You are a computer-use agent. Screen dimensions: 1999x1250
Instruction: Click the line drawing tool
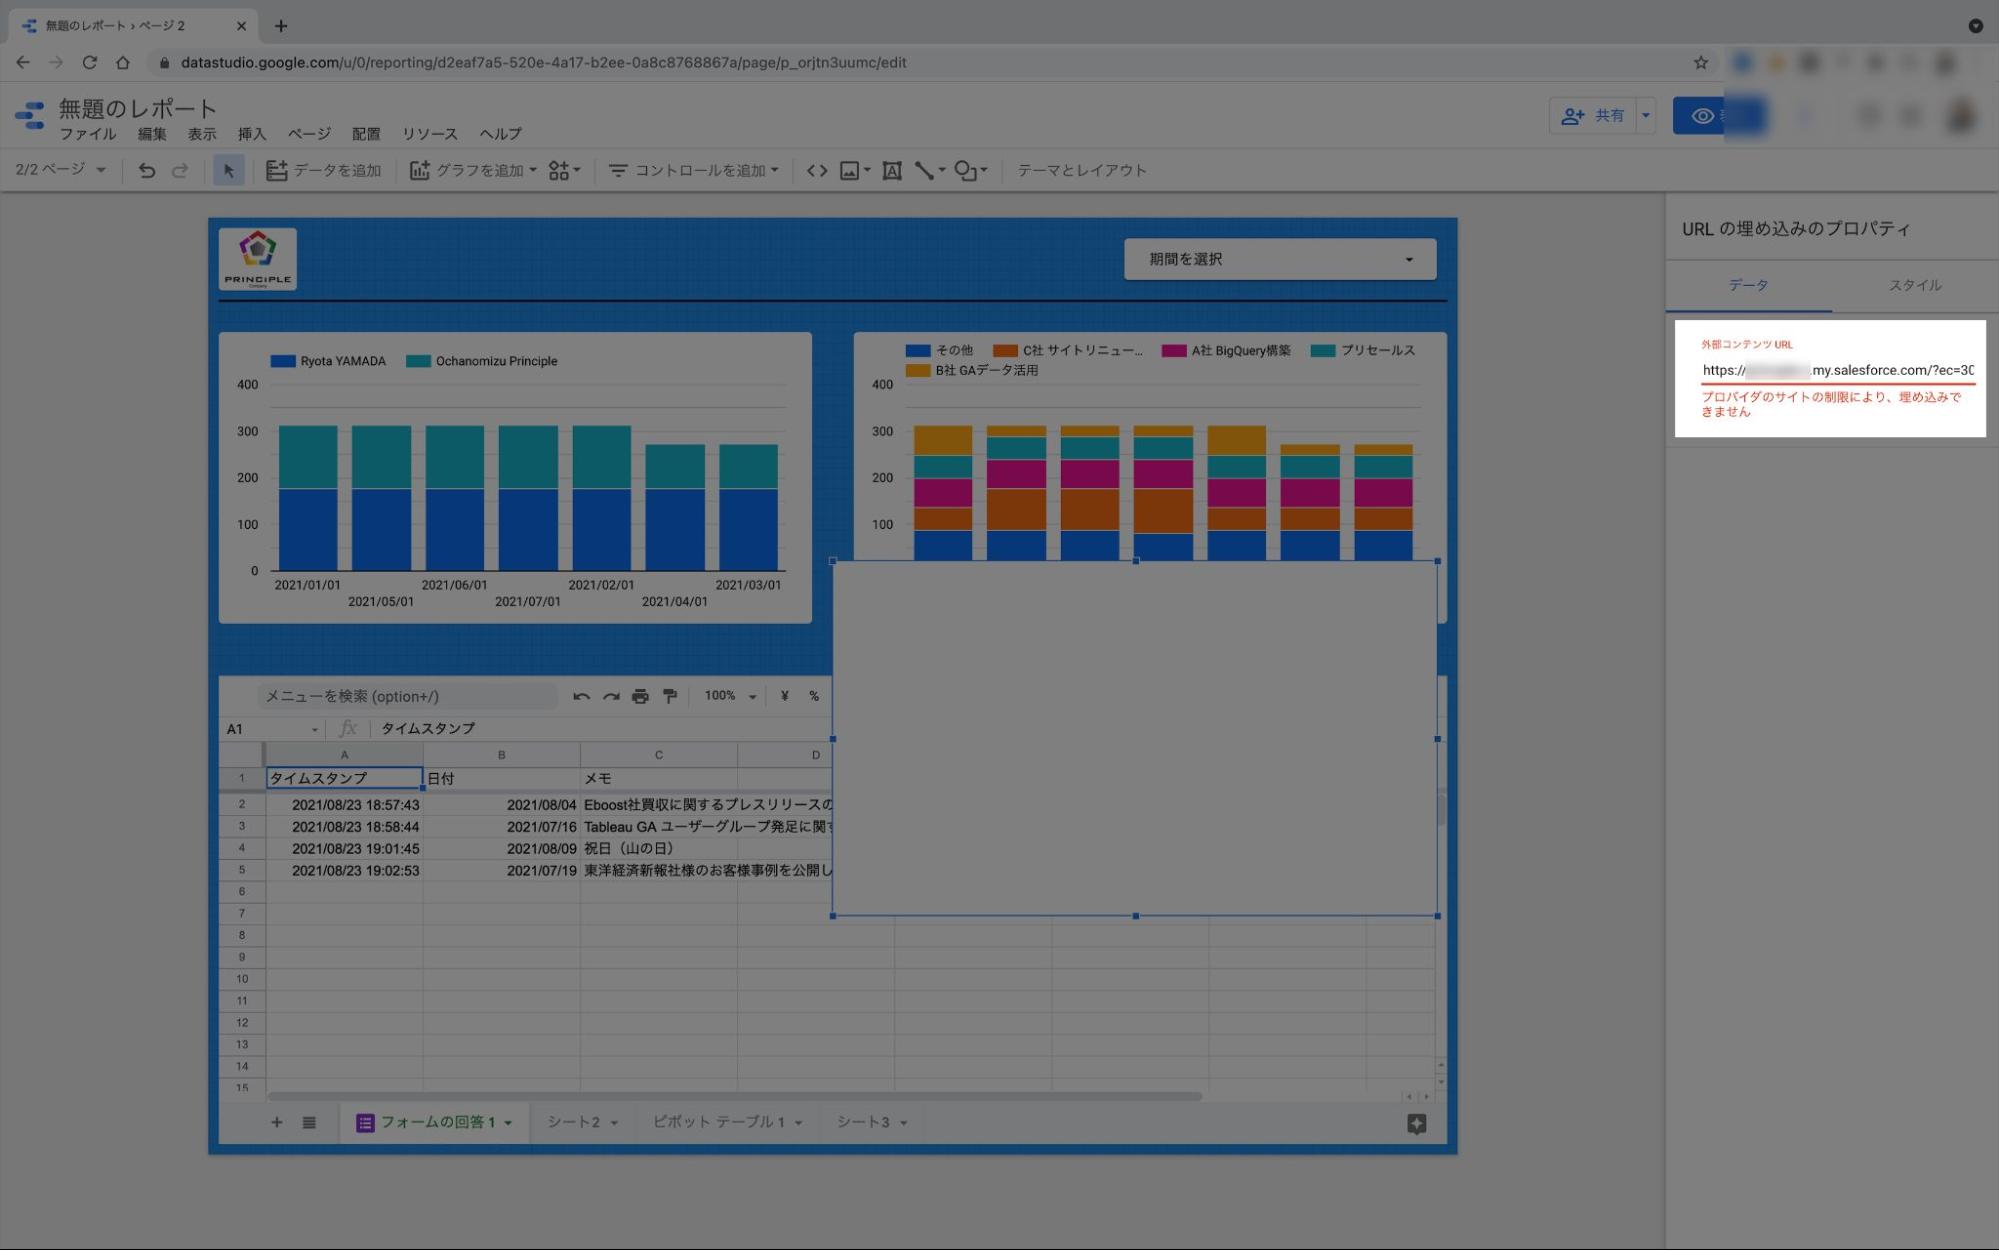[x=924, y=171]
